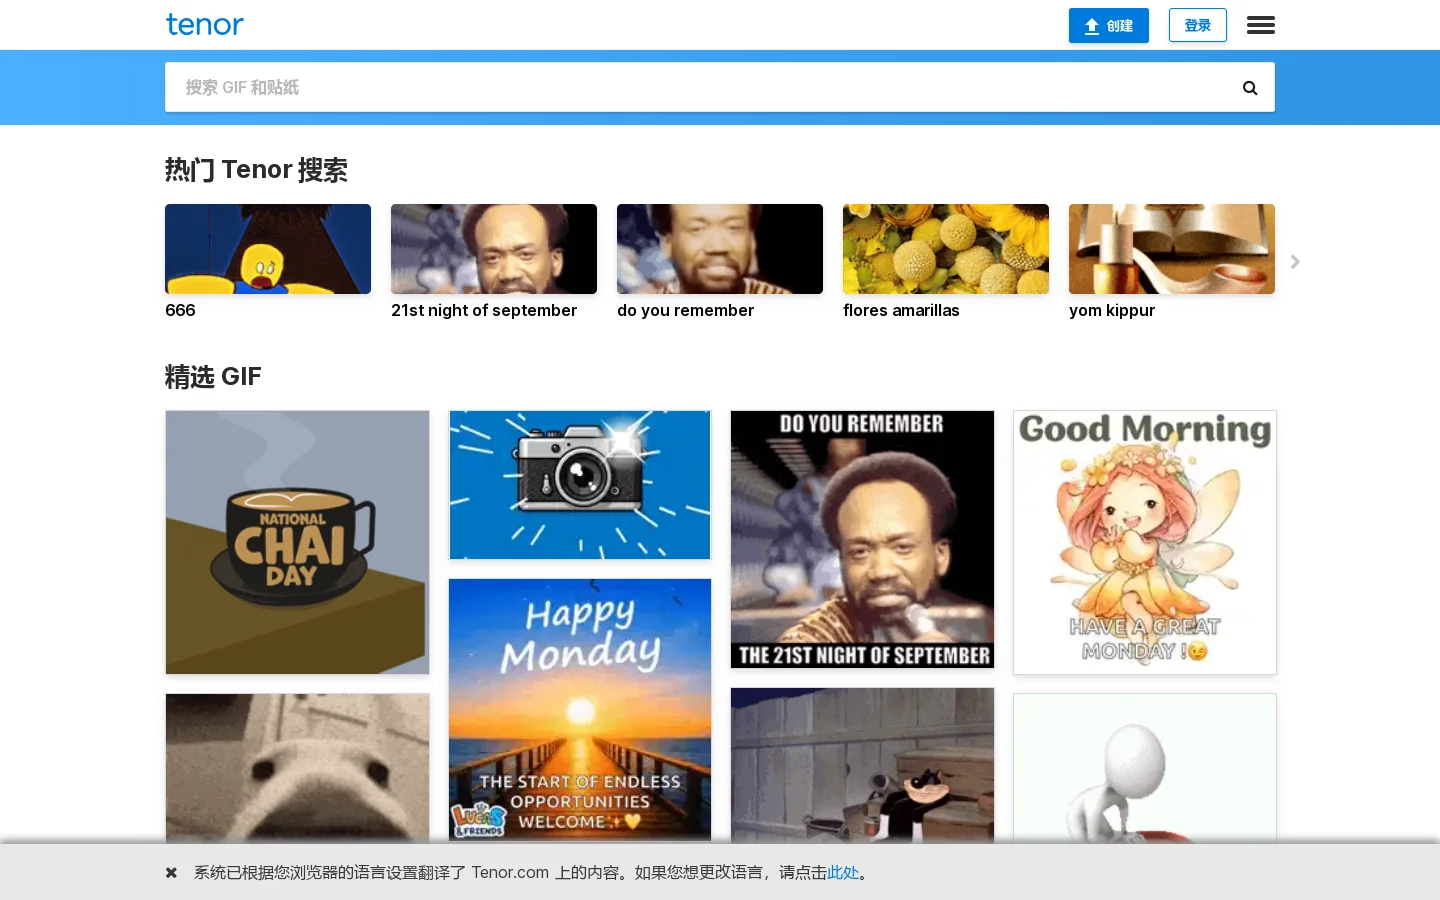Follow the 此处 language change link
Viewport: 1440px width, 900px height.
click(843, 872)
